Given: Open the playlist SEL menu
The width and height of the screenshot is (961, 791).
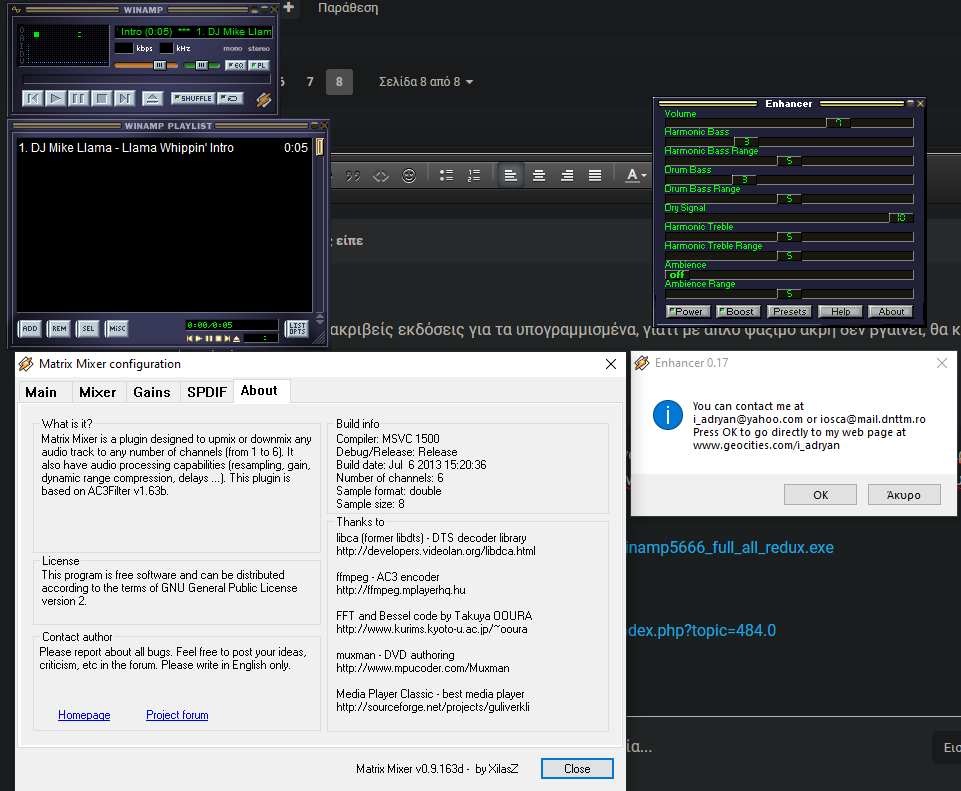Looking at the screenshot, I should pyautogui.click(x=88, y=328).
